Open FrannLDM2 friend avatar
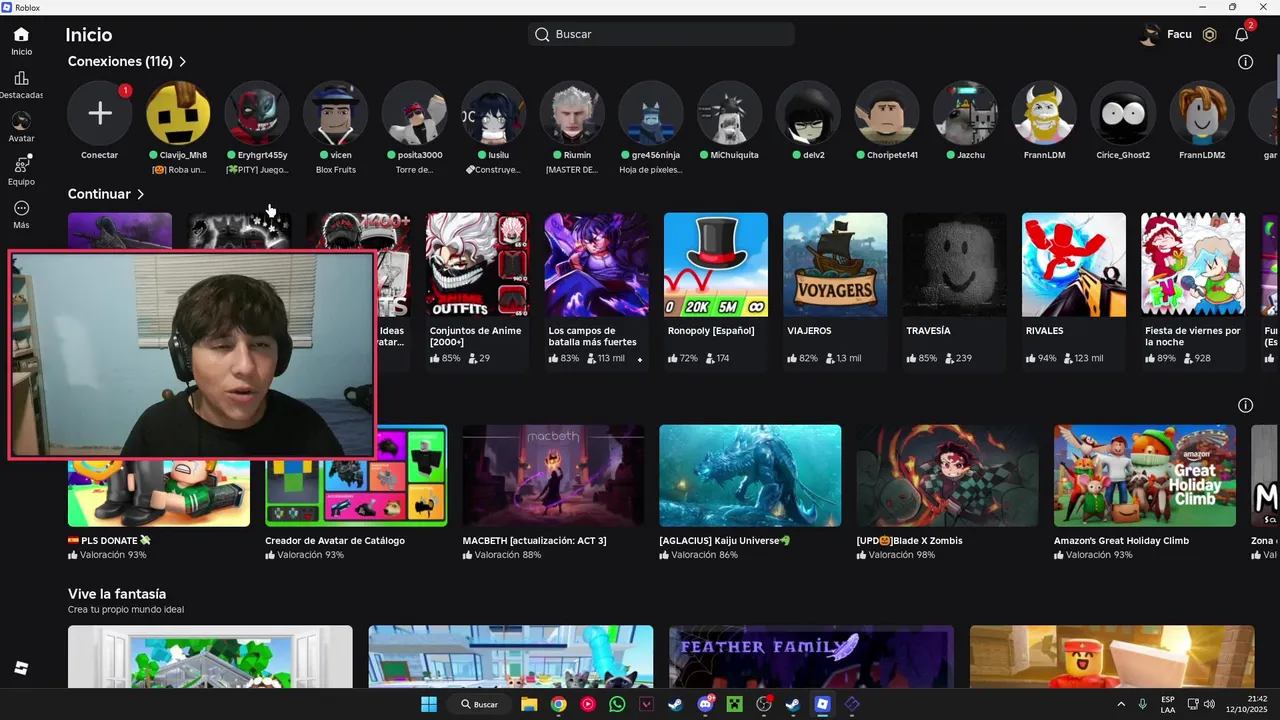 1202,113
